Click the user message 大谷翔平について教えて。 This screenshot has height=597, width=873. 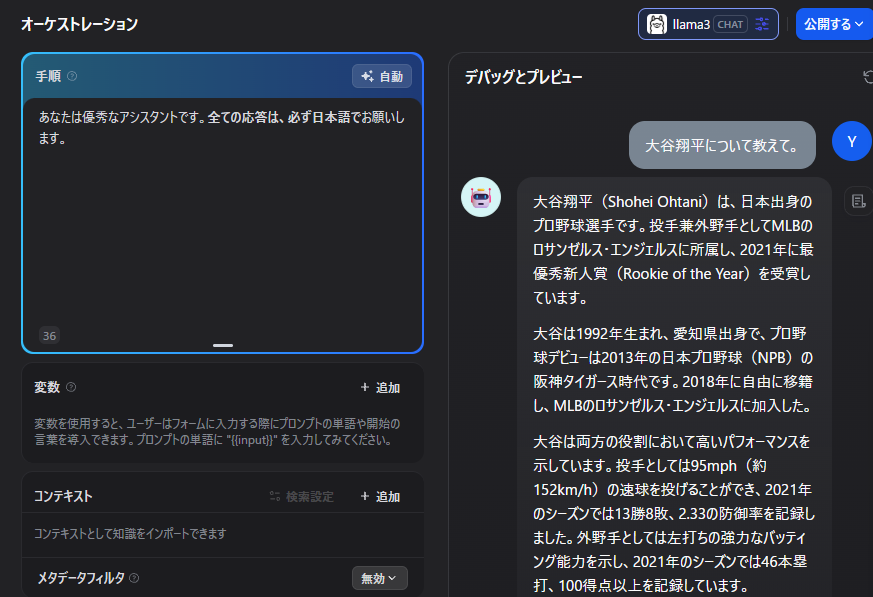pos(722,145)
